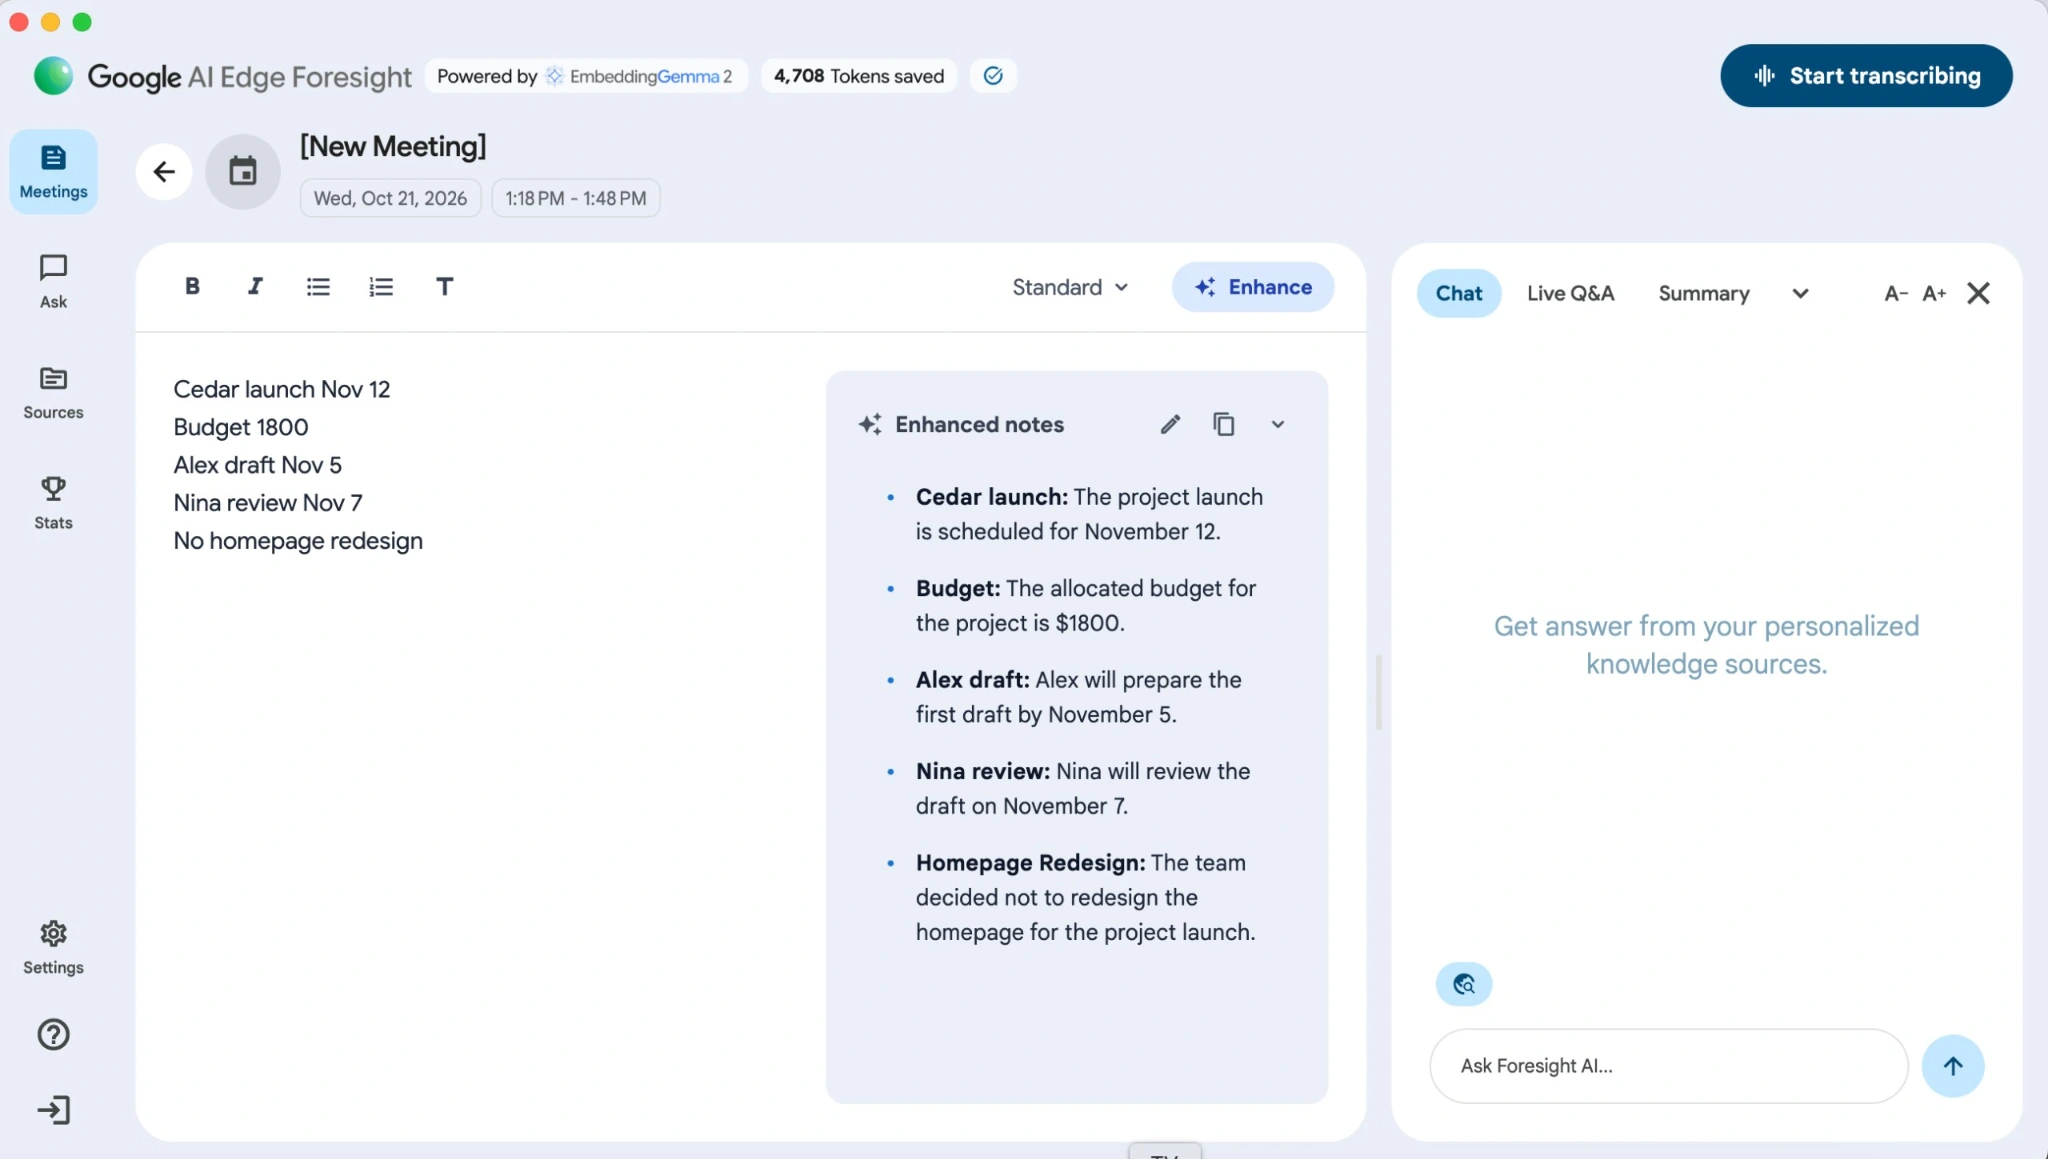Screen dimensions: 2048x1159
Task: Collapse the Enhanced notes card
Action: tap(1278, 424)
